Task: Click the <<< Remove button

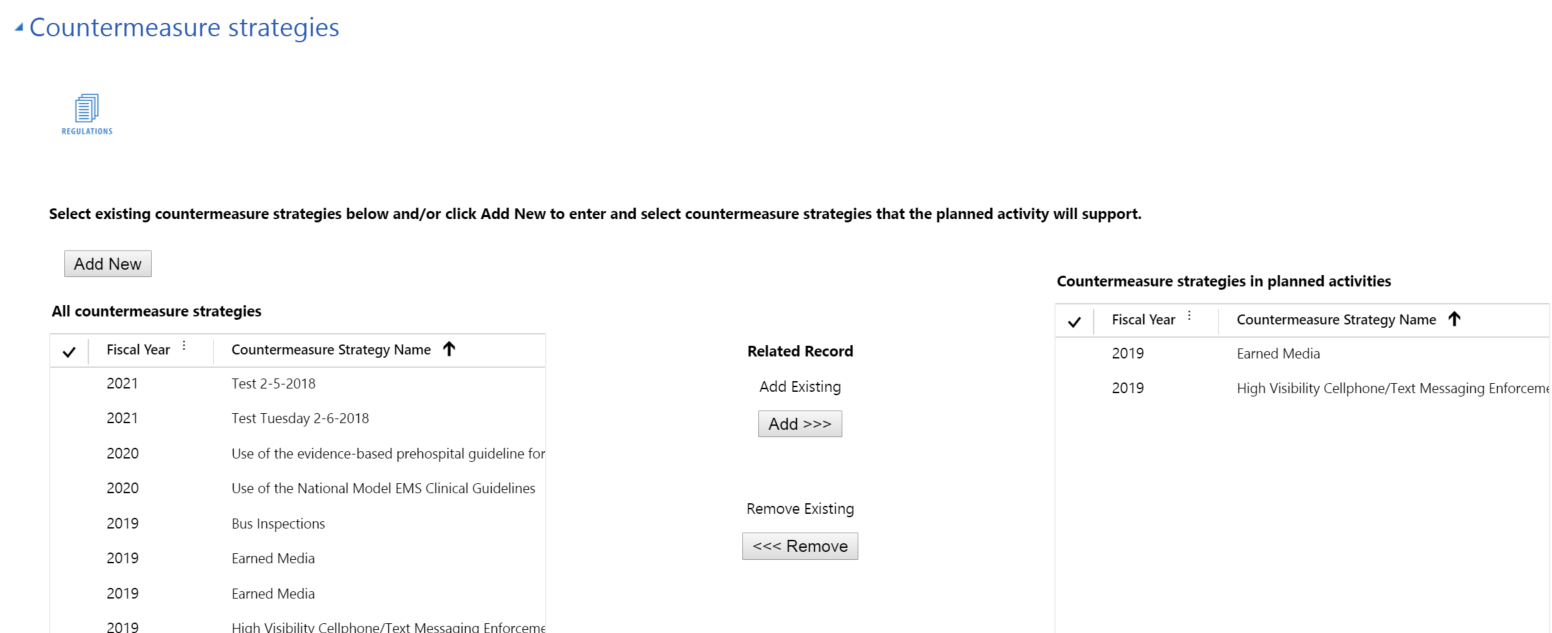Action: tap(800, 546)
